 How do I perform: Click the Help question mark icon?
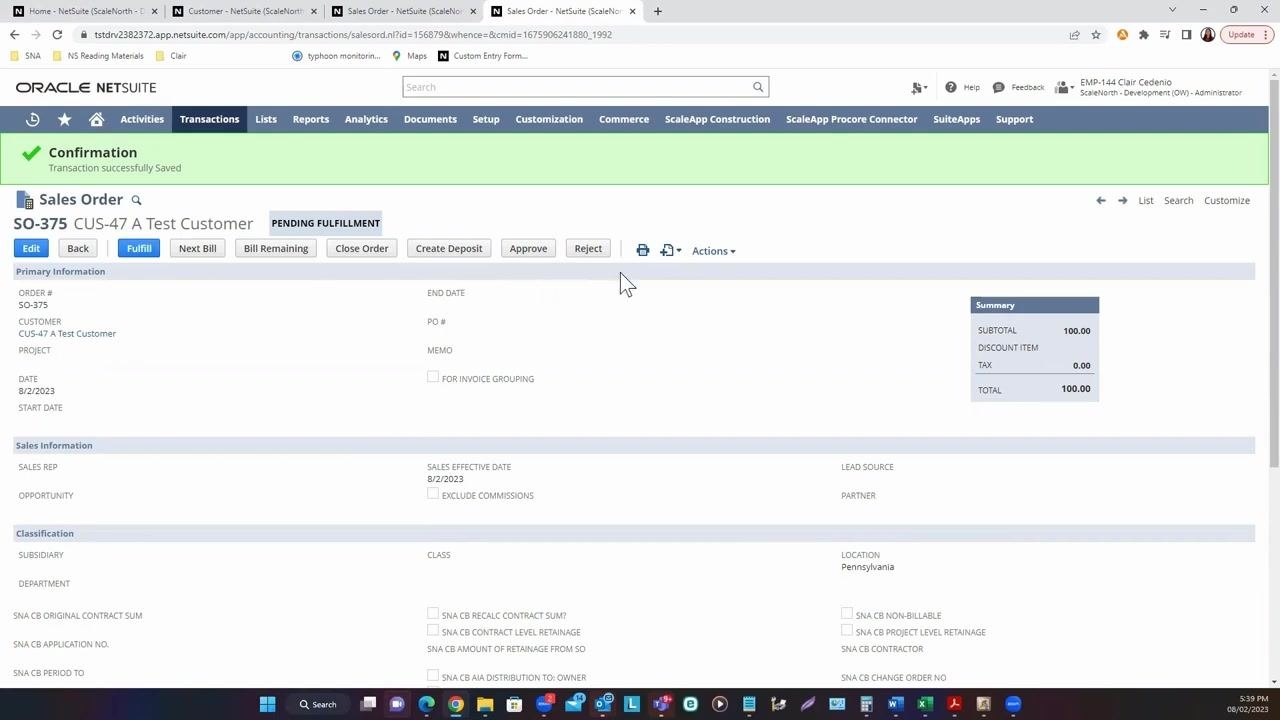pos(950,87)
